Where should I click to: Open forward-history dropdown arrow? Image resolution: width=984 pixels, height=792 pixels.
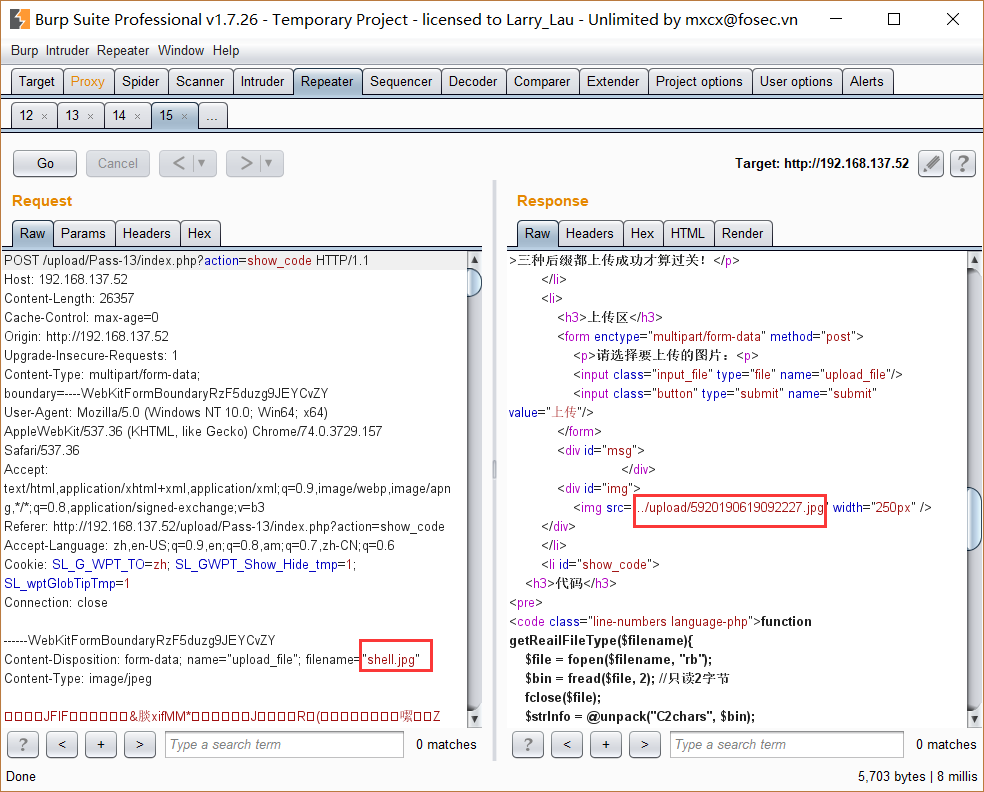tap(269, 164)
